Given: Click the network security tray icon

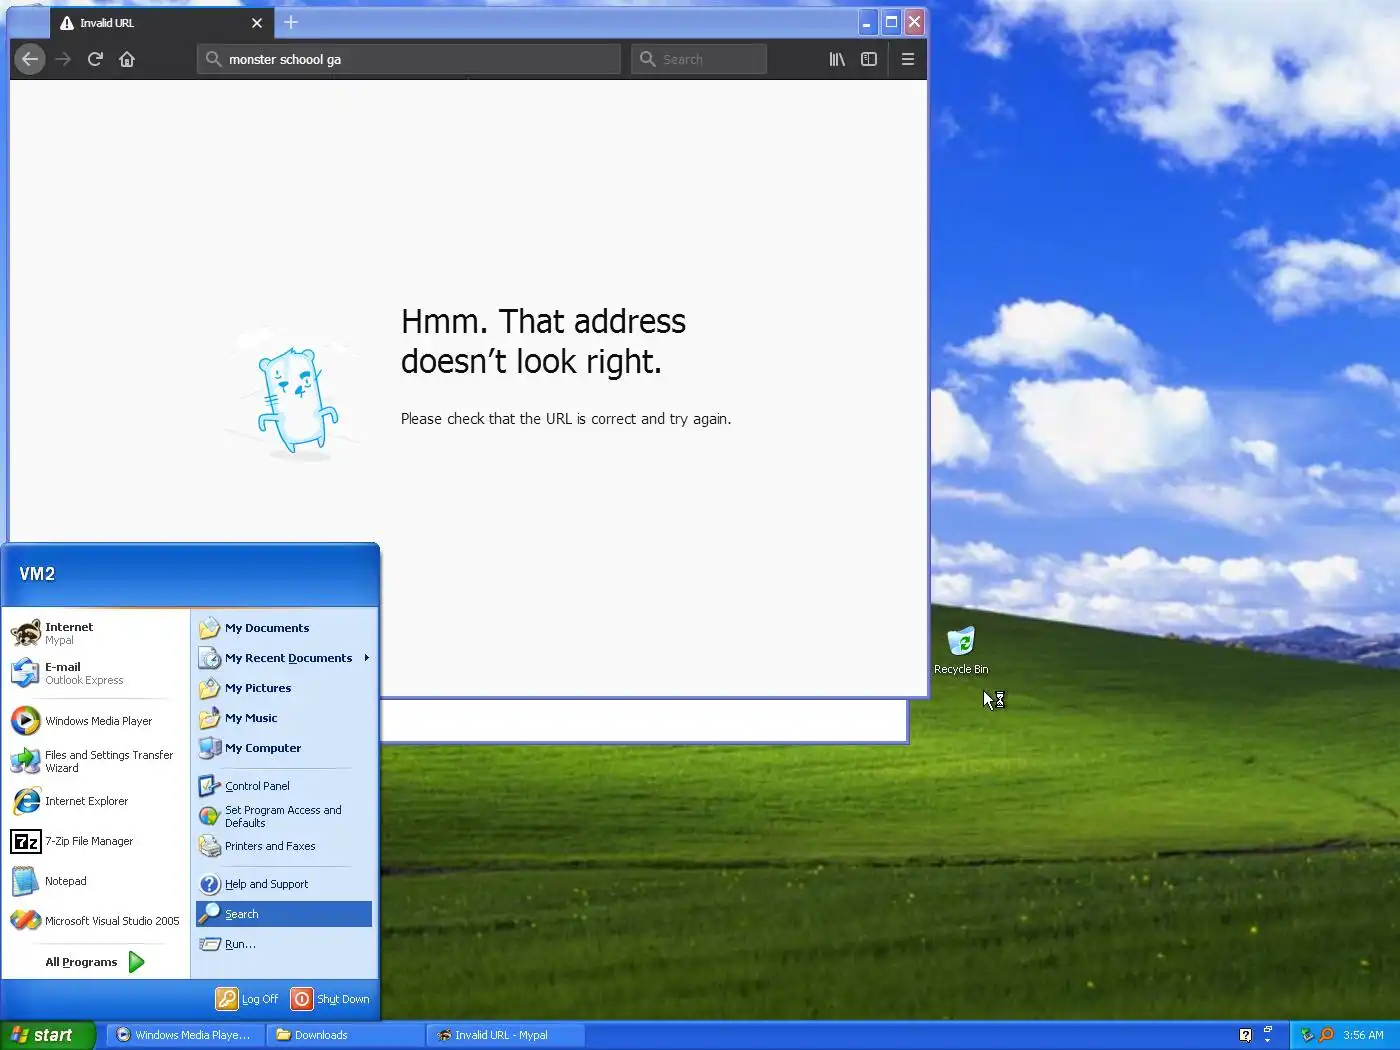Looking at the screenshot, I should pyautogui.click(x=1307, y=1035).
